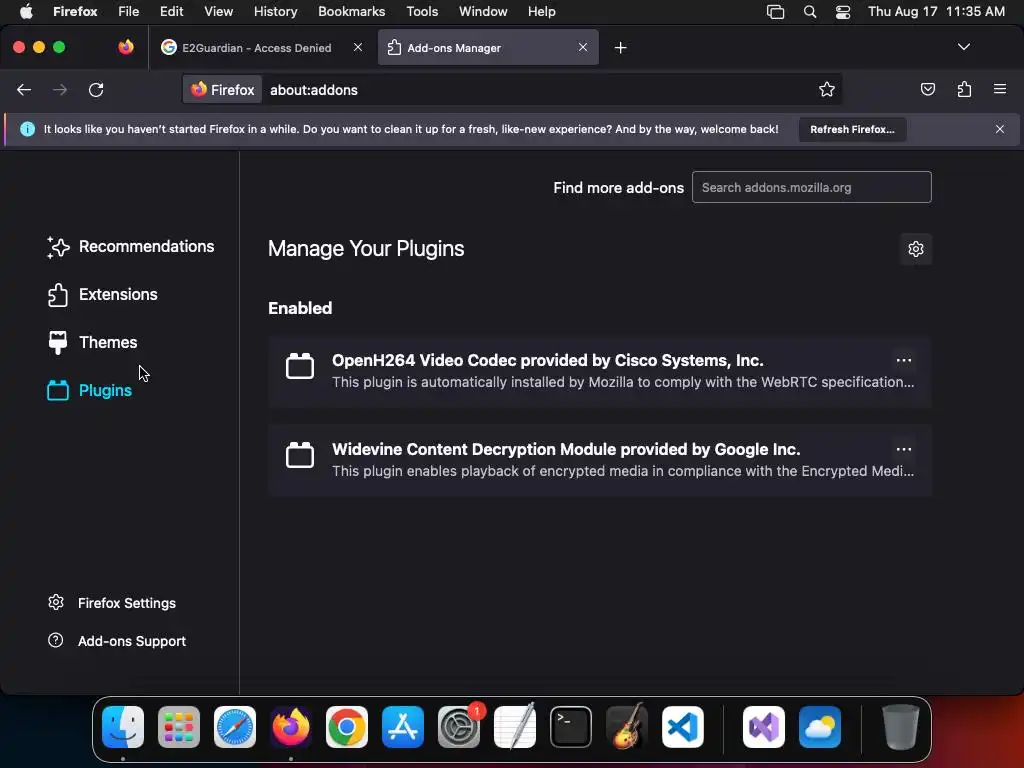
Task: Open Visual Studio from the Dock
Action: click(764, 727)
